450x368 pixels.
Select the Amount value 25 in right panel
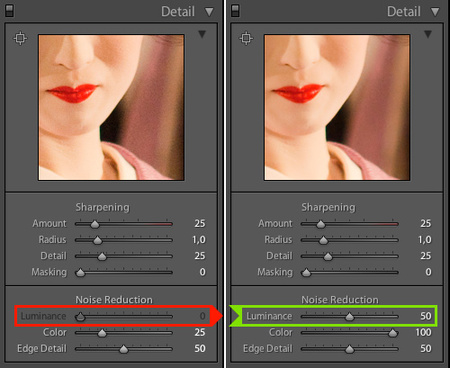tap(426, 223)
